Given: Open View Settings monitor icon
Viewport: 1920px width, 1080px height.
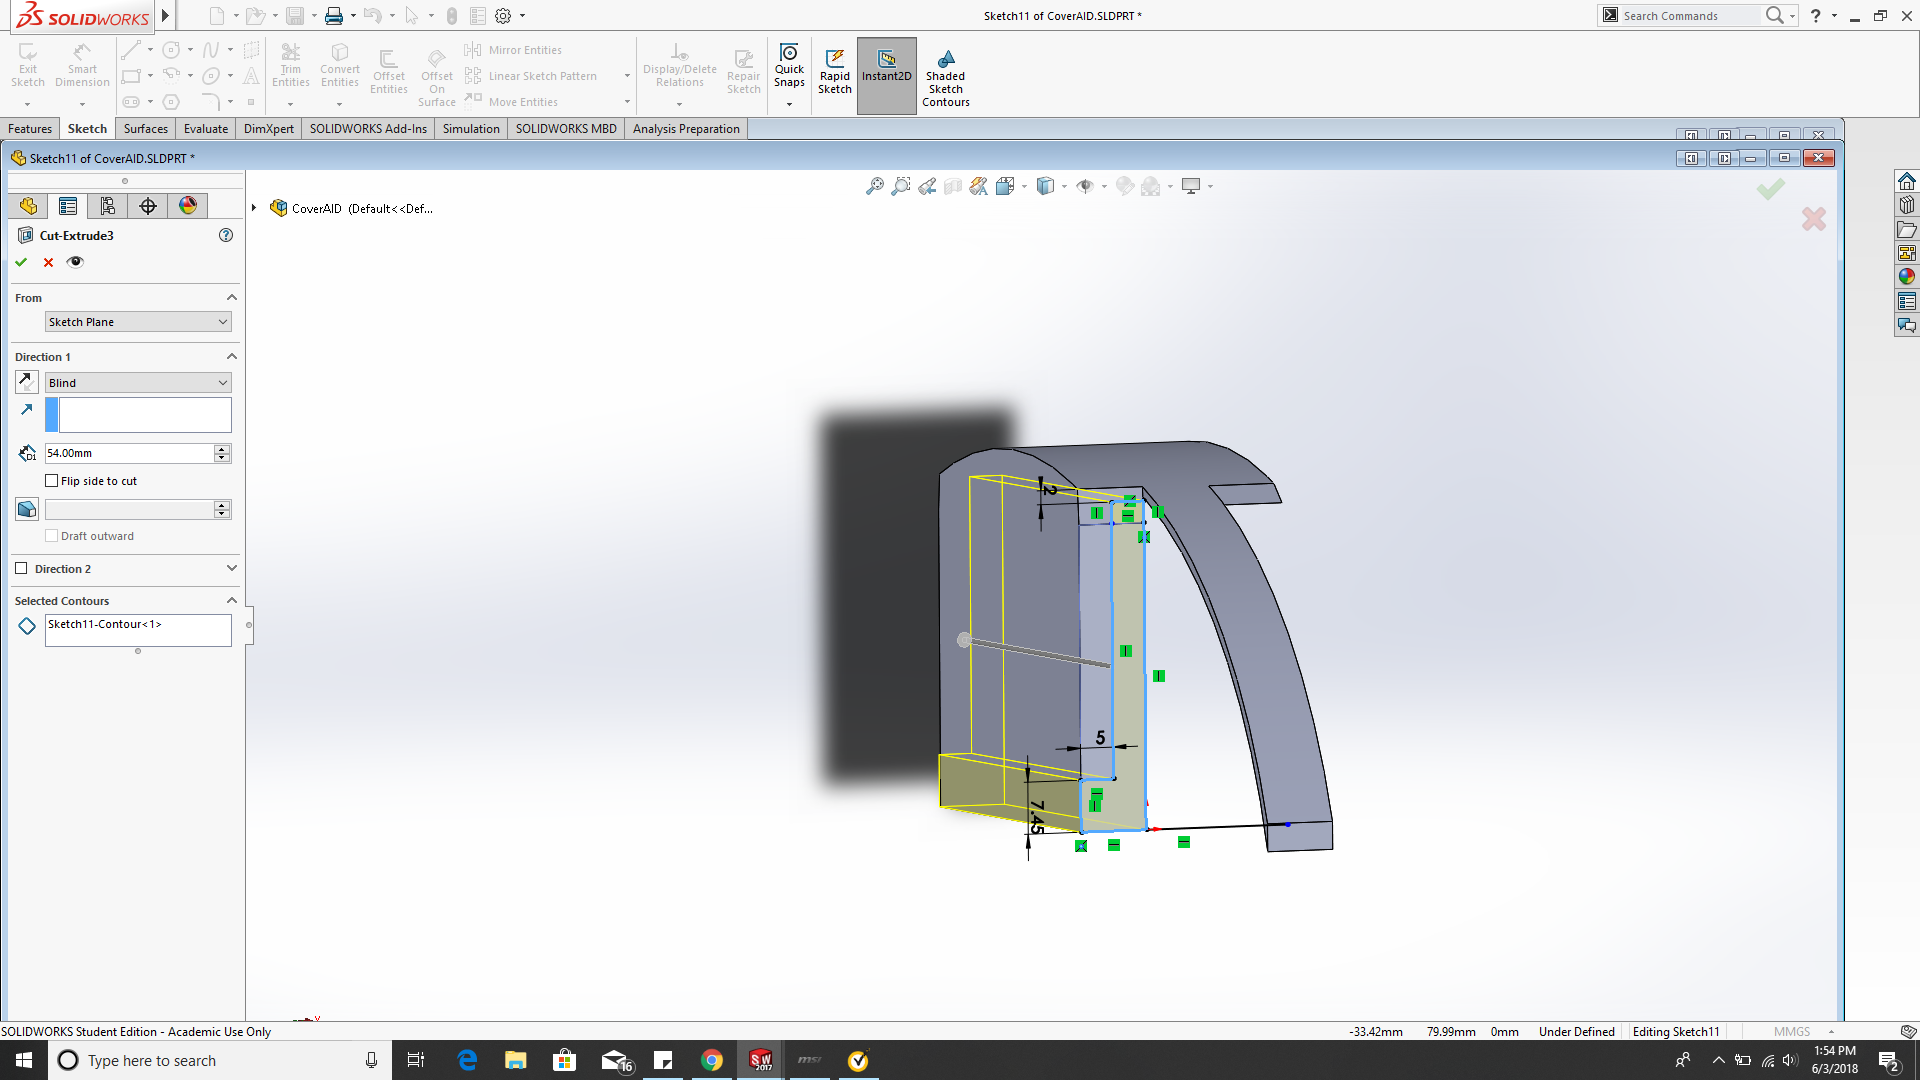Looking at the screenshot, I should coord(1191,186).
